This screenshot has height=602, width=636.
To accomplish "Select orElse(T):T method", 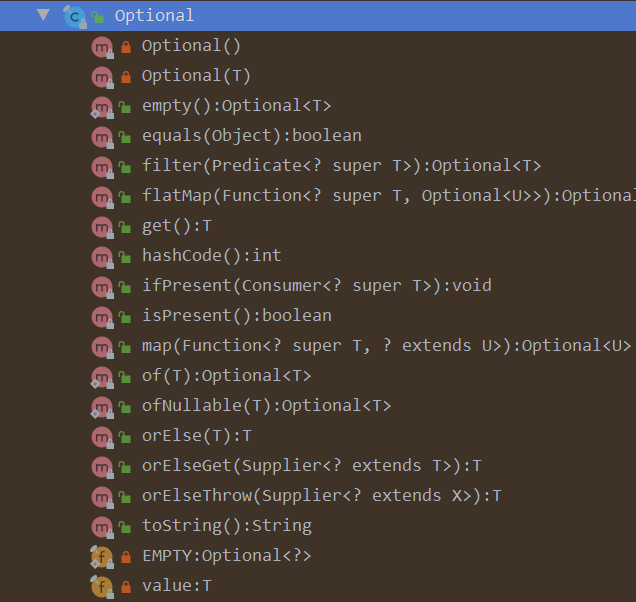I will pyautogui.click(x=196, y=436).
